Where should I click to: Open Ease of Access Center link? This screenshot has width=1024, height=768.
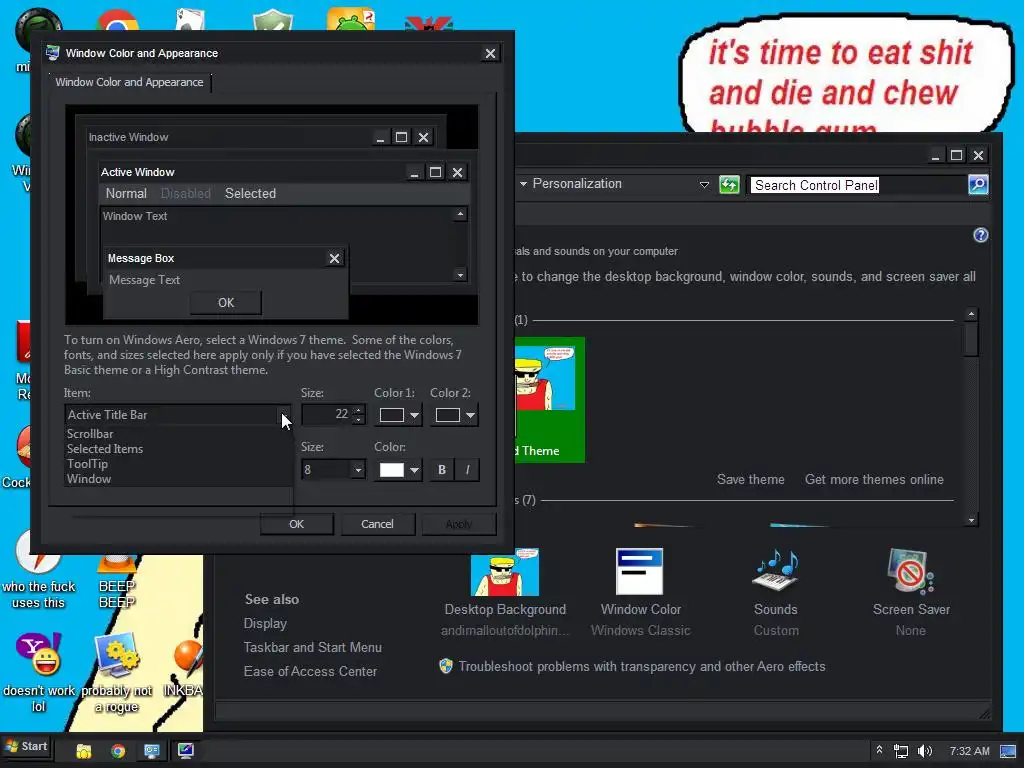coord(310,671)
